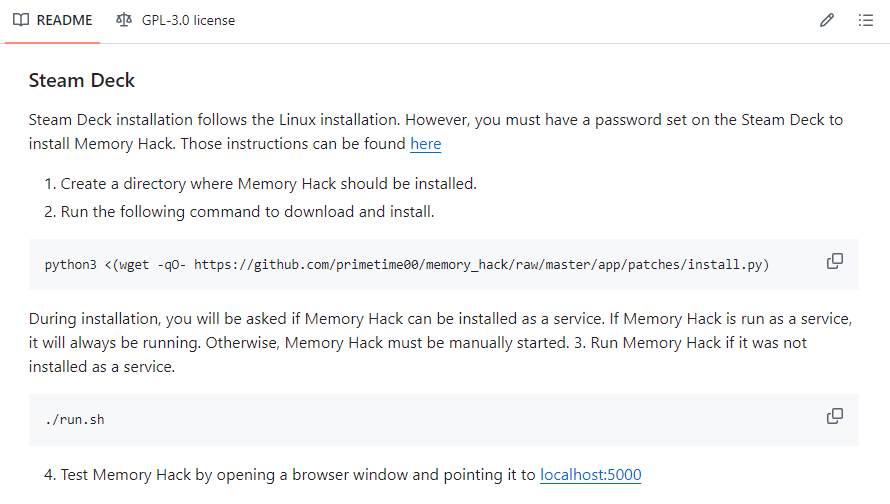Click the pencil edit file icon
This screenshot has height=504, width=890.
pyautogui.click(x=827, y=20)
